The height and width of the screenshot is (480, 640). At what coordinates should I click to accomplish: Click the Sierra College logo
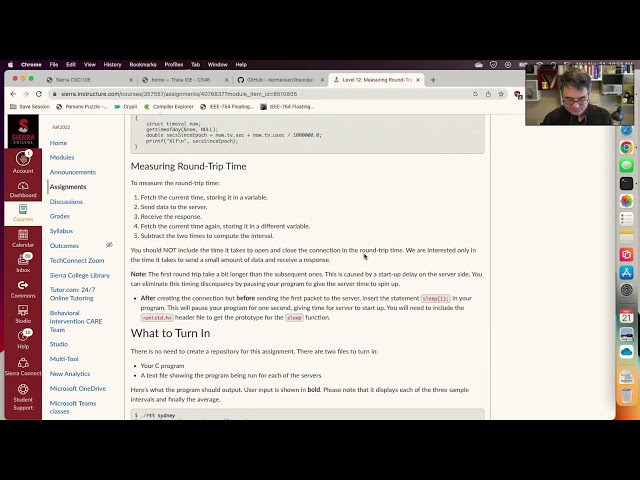pyautogui.click(x=23, y=131)
